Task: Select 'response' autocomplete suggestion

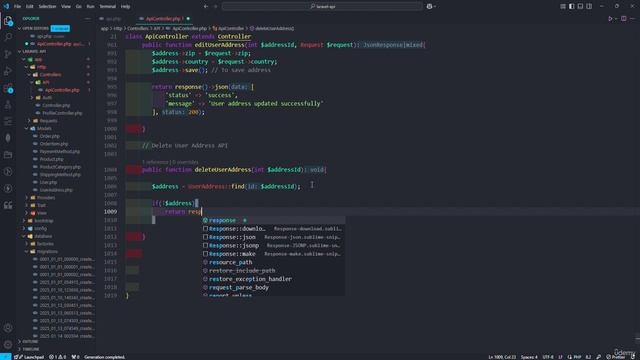Action: (273, 220)
